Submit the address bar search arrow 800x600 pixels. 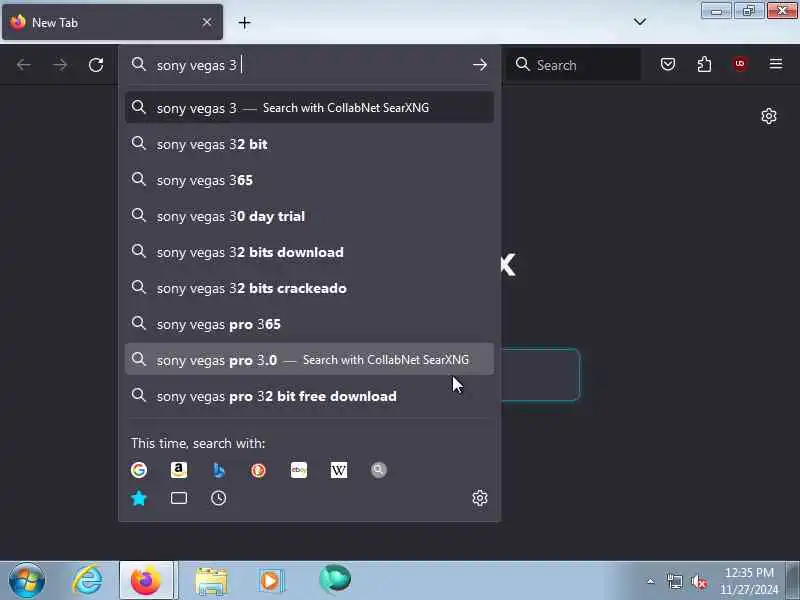tap(480, 65)
